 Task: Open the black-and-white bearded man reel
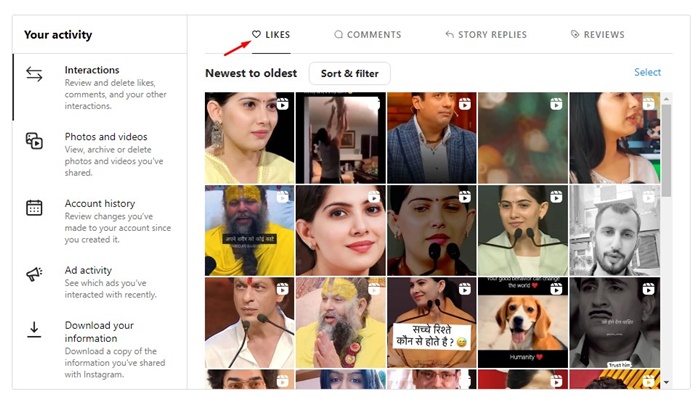[615, 230]
